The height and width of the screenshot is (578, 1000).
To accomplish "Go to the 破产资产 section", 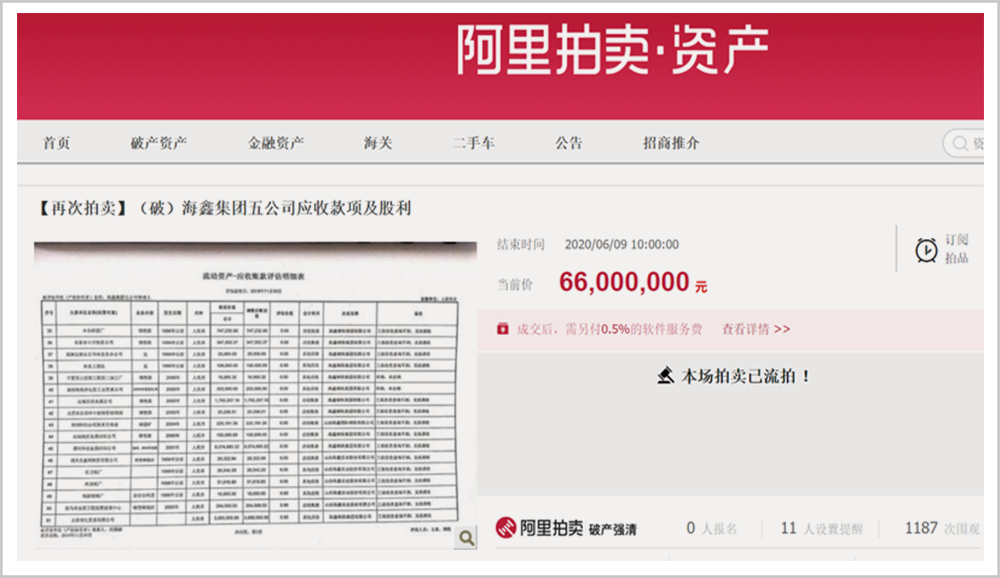I will coord(159,143).
